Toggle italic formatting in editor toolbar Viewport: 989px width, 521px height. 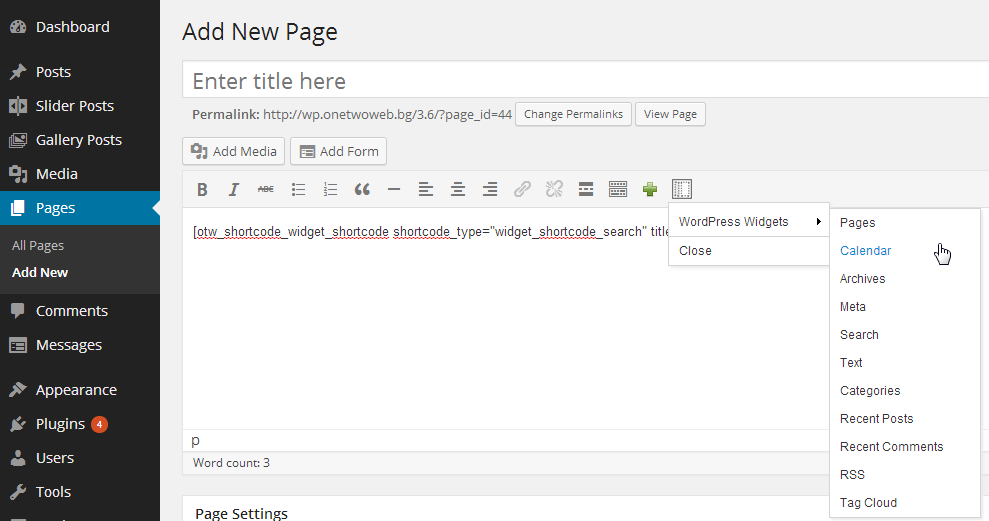click(x=234, y=189)
